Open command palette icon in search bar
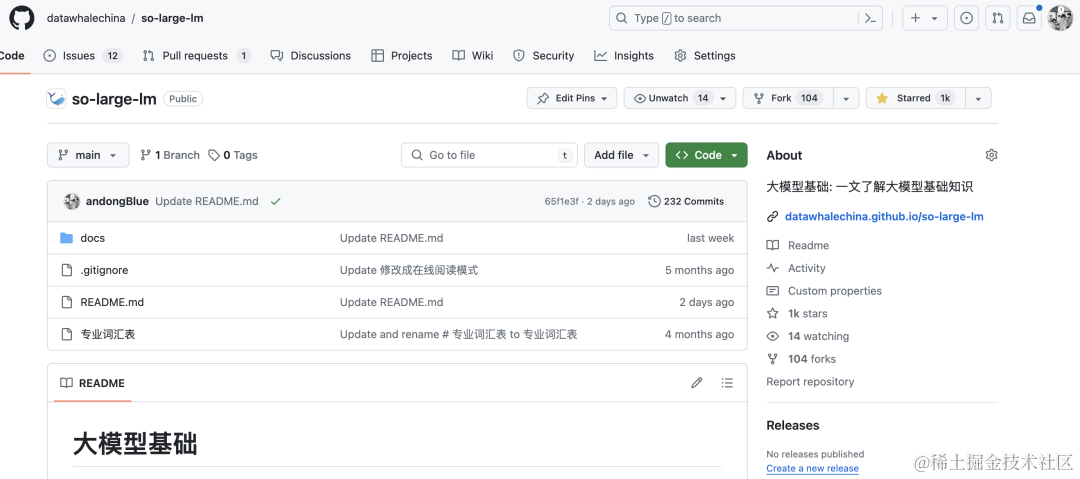 [870, 19]
